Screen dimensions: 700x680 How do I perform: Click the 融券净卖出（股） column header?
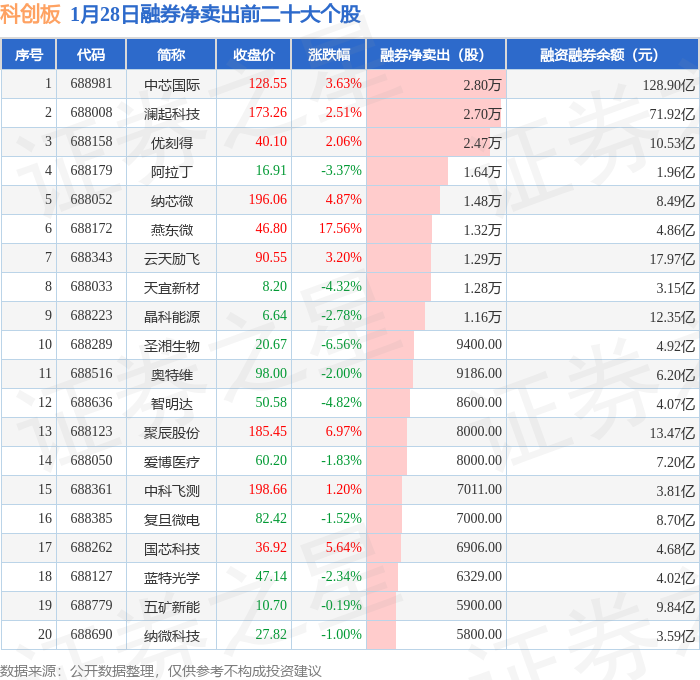[x=436, y=54]
